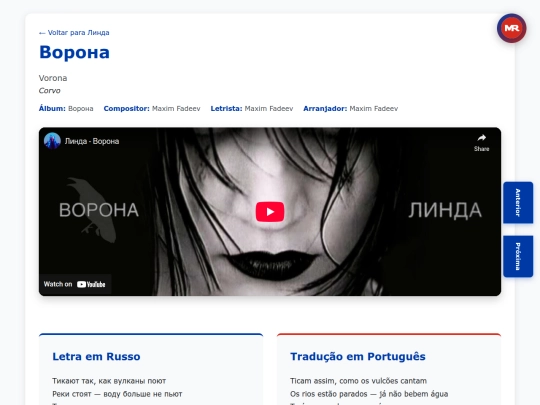Open the YouTube channel avatar icon

click(x=52, y=141)
